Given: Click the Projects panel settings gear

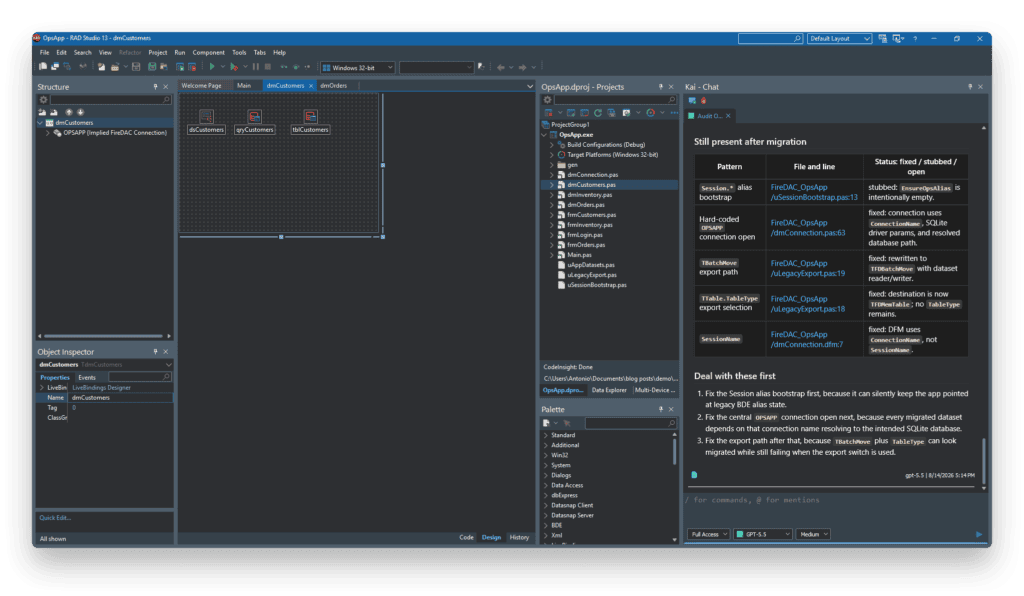Looking at the screenshot, I should pos(547,100).
